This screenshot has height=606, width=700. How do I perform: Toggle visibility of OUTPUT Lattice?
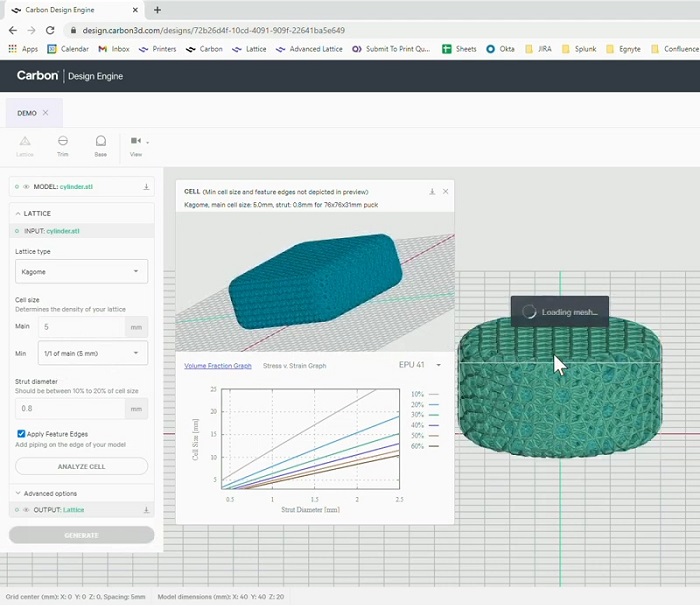27,511
